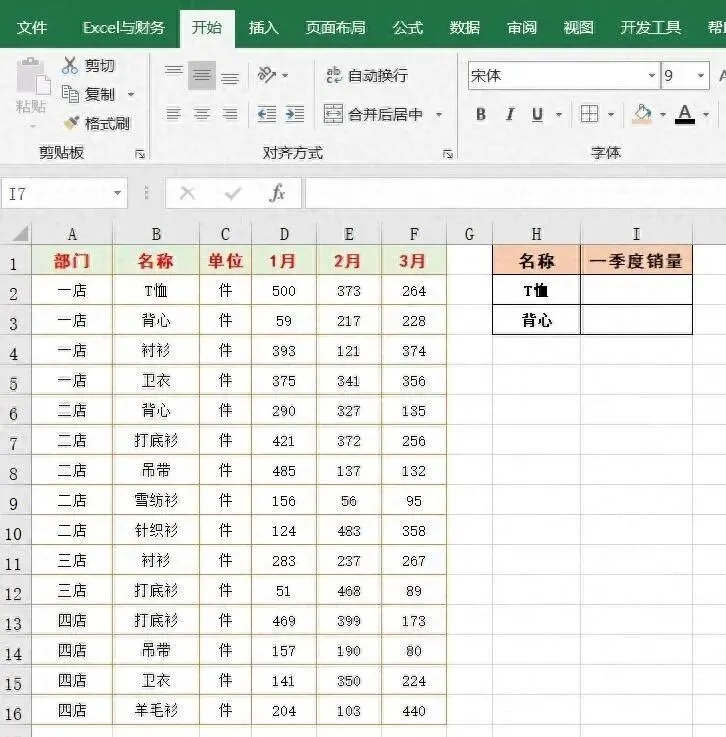Switch to the 页面布局 tab
This screenshot has width=726, height=737.
[336, 28]
